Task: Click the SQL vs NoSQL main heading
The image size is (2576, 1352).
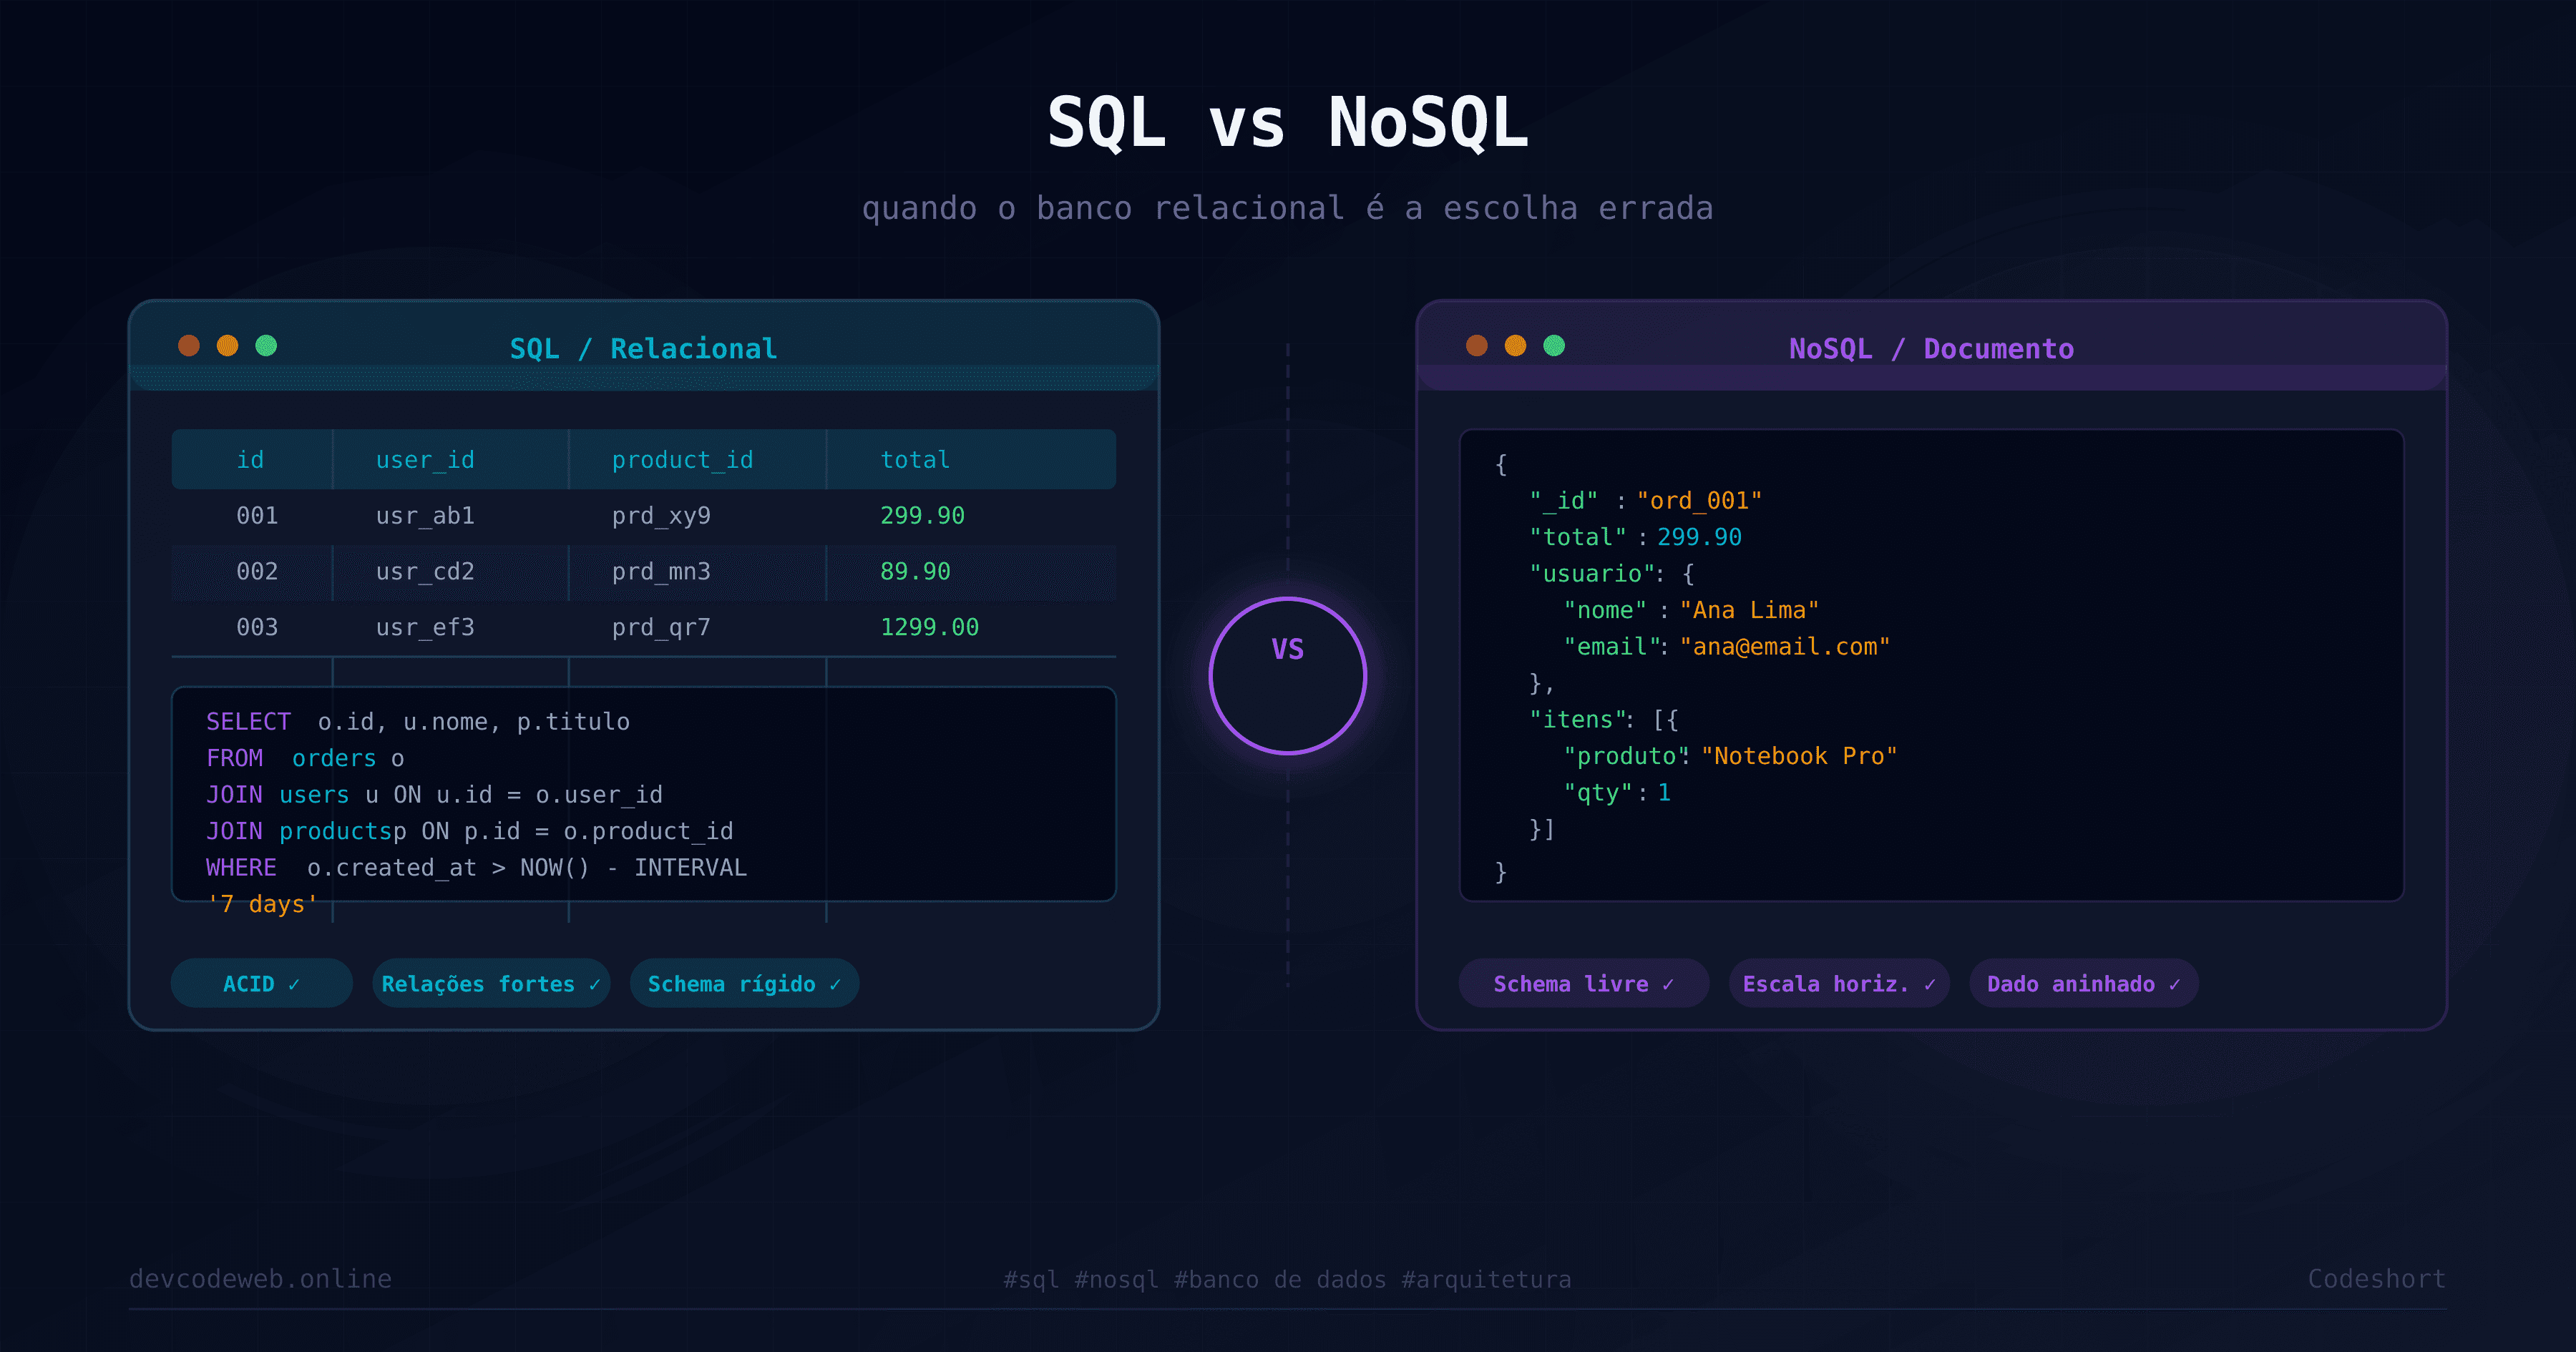Action: pyautogui.click(x=1288, y=123)
